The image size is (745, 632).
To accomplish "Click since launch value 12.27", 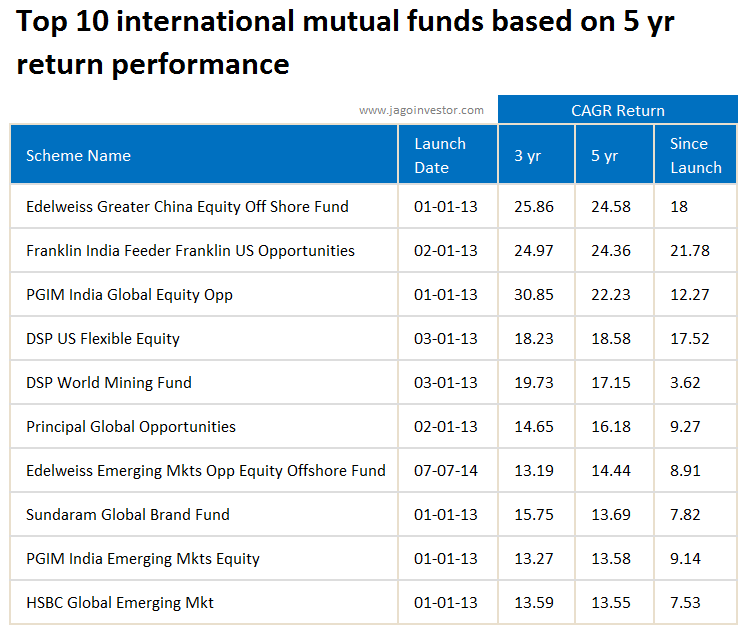I will click(x=690, y=295).
